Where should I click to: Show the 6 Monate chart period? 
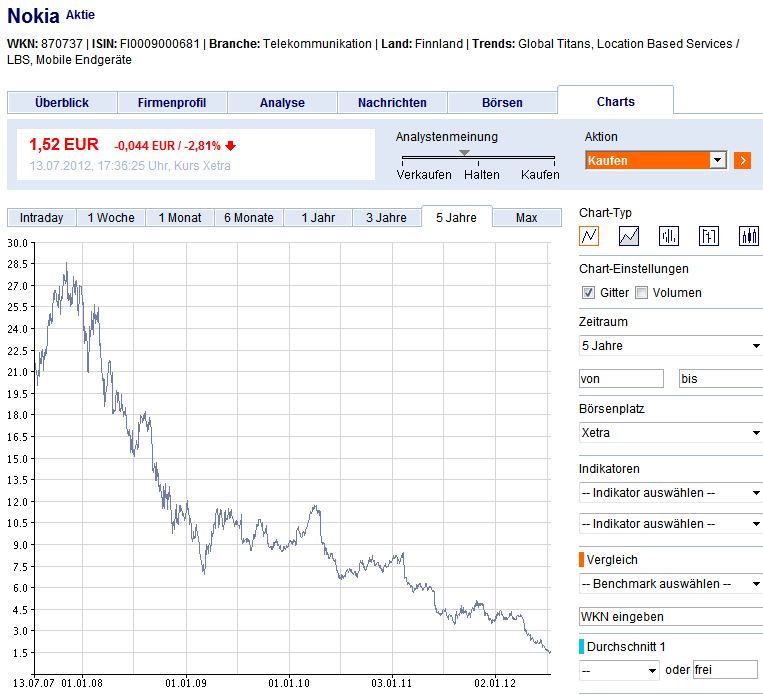pyautogui.click(x=249, y=218)
